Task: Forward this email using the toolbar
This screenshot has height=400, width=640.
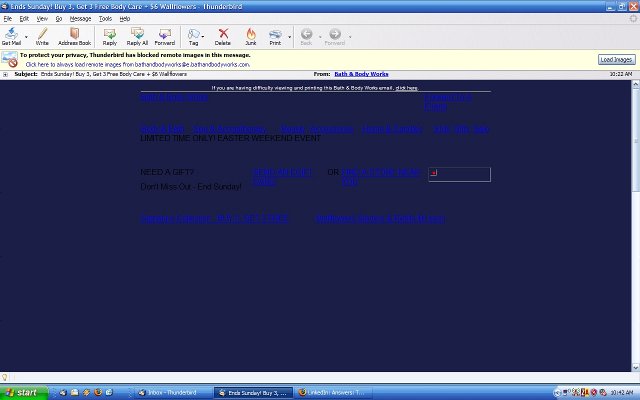Action: tap(164, 36)
